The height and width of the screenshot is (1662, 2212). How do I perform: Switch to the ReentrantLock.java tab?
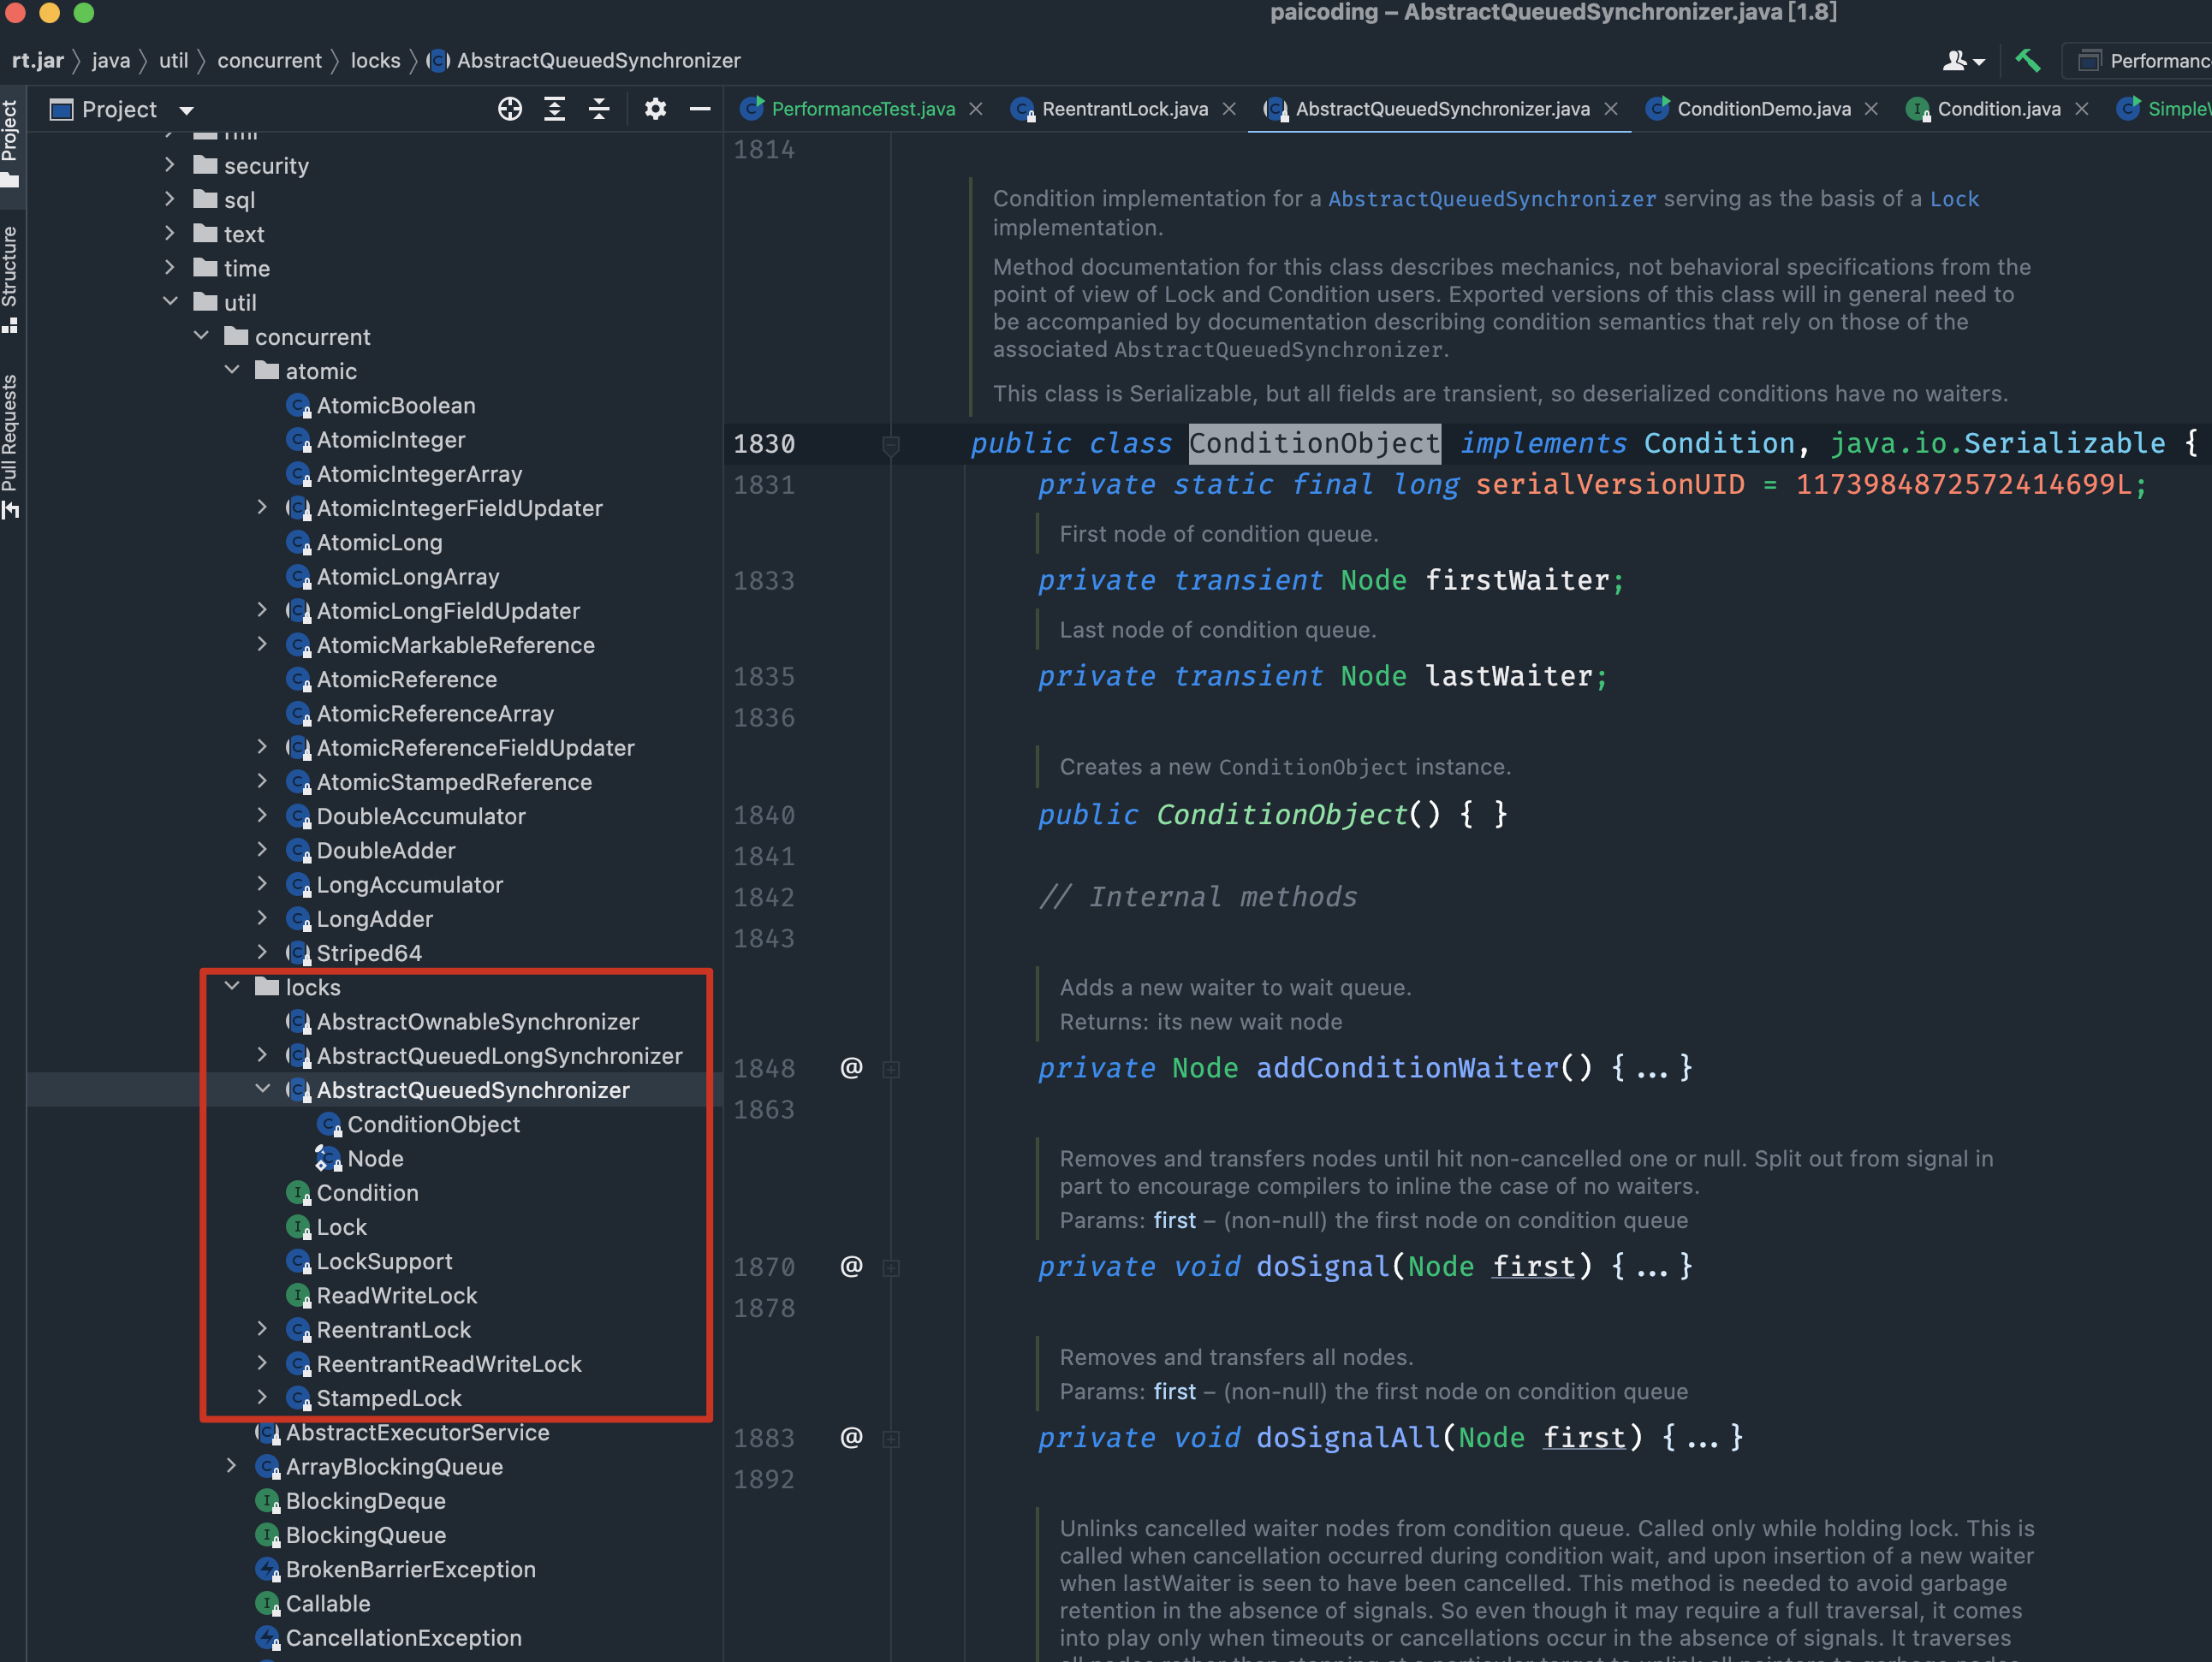(1124, 109)
